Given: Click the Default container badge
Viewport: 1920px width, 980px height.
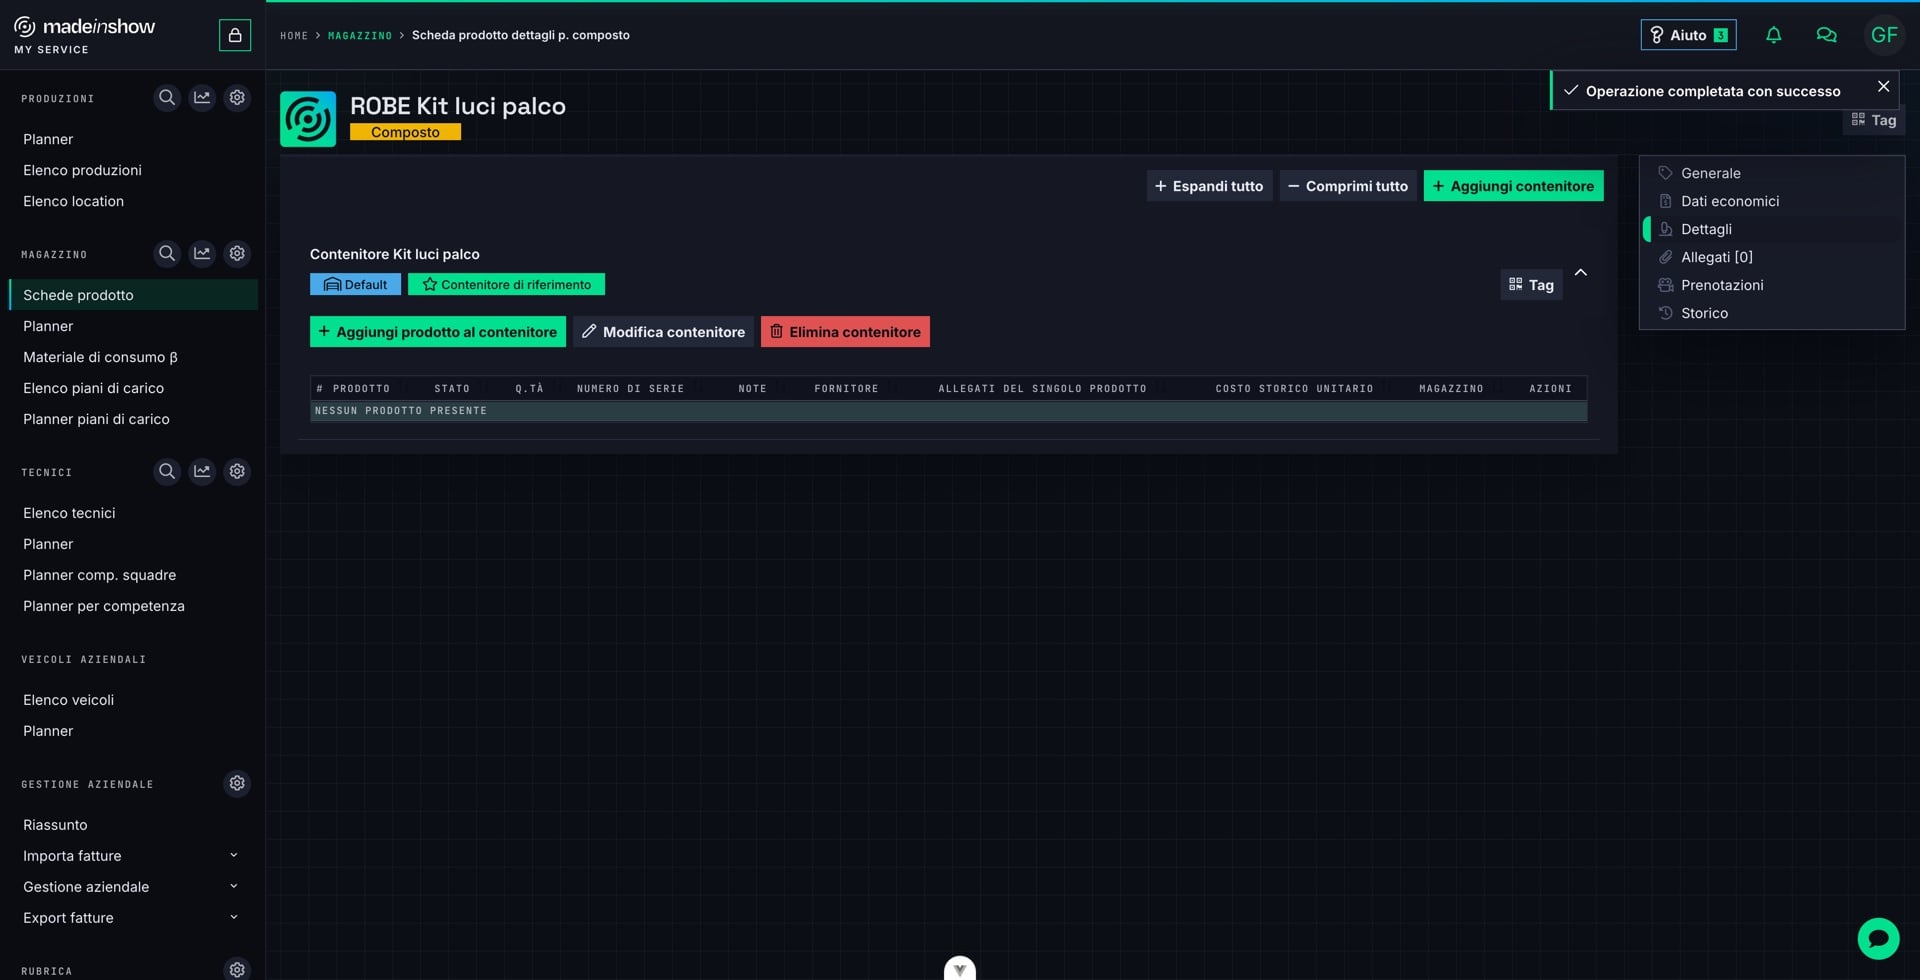Looking at the screenshot, I should pyautogui.click(x=355, y=284).
